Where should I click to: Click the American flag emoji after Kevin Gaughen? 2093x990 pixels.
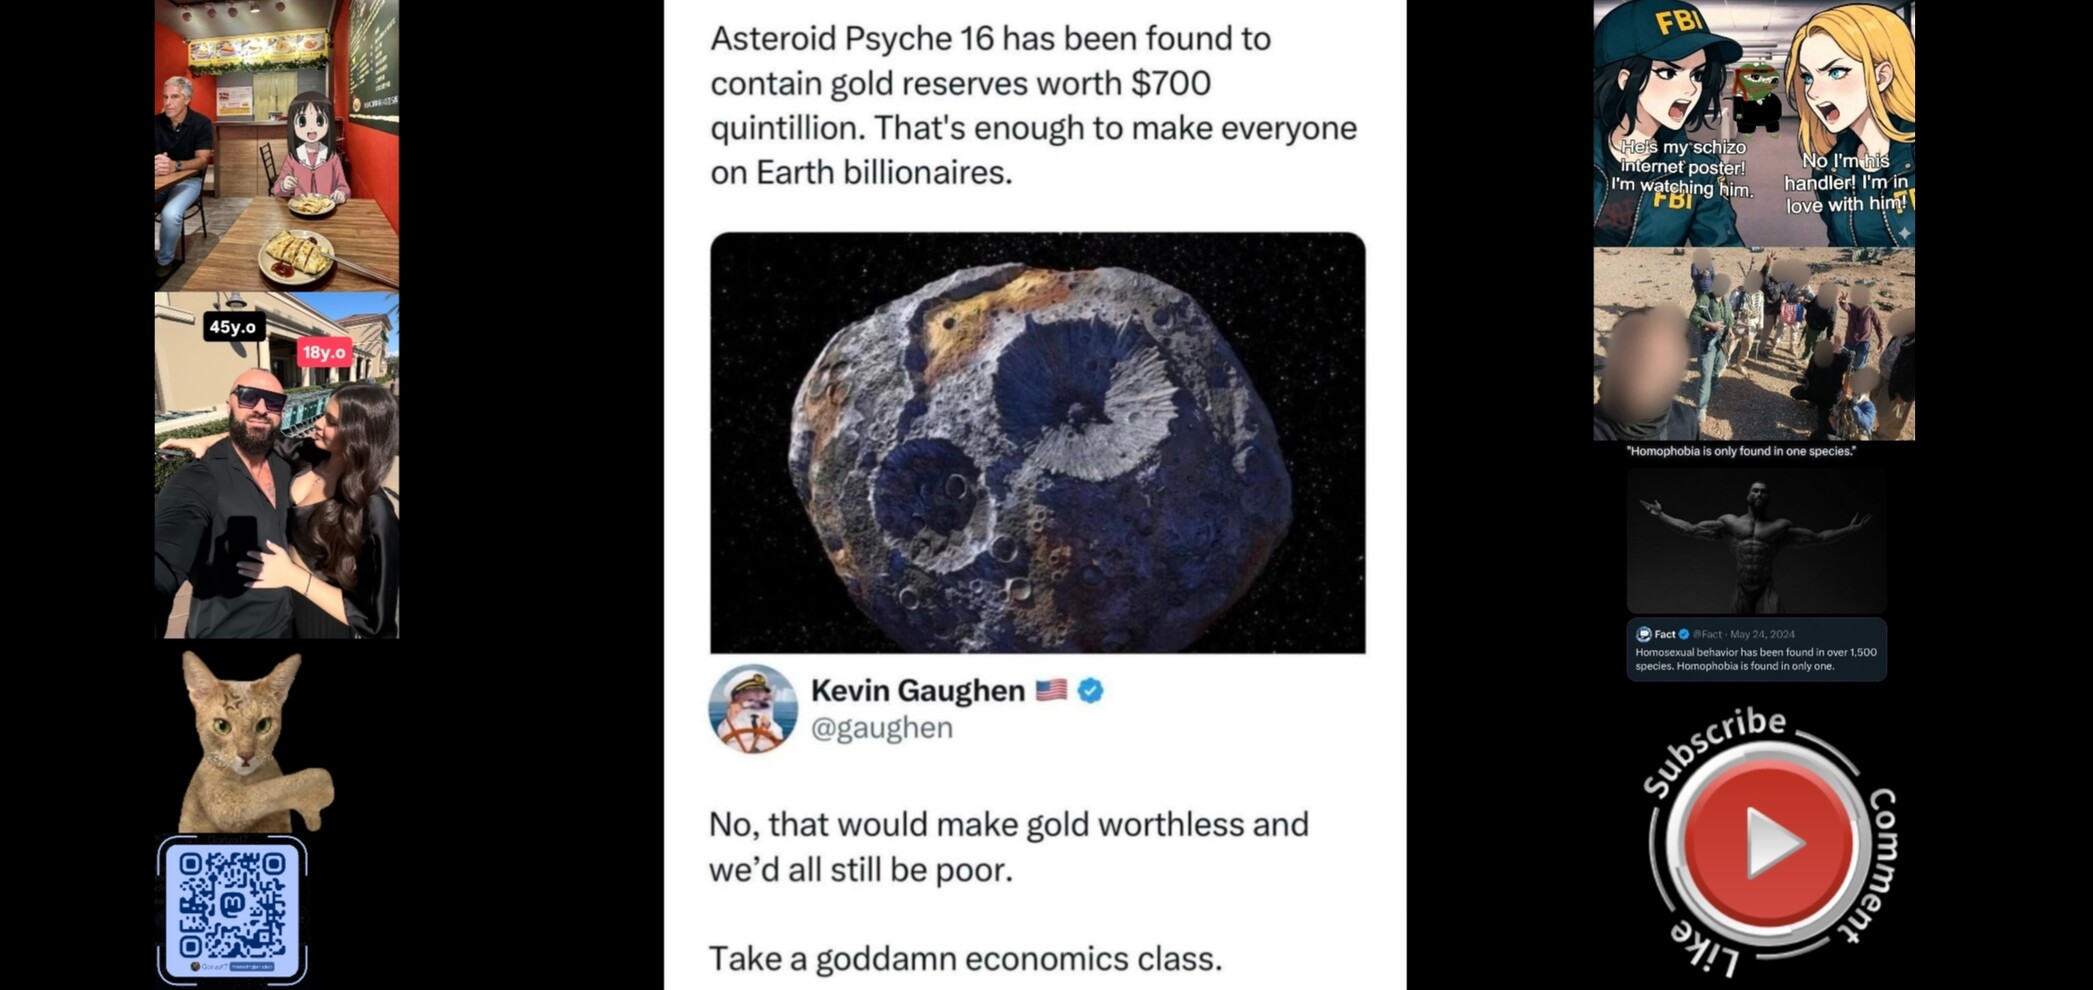tap(1050, 690)
